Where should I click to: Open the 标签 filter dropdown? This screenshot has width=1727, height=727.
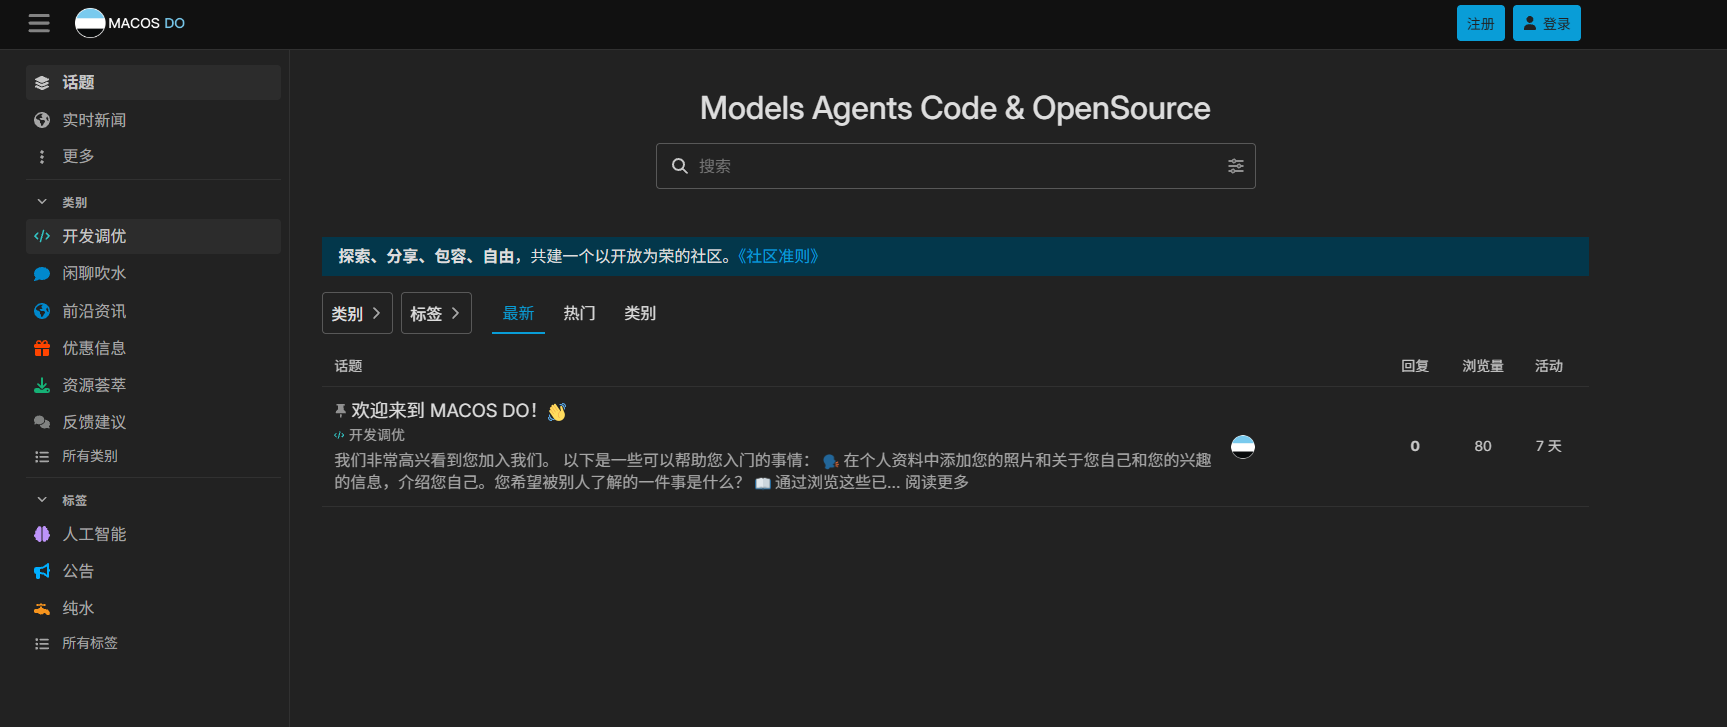436,313
